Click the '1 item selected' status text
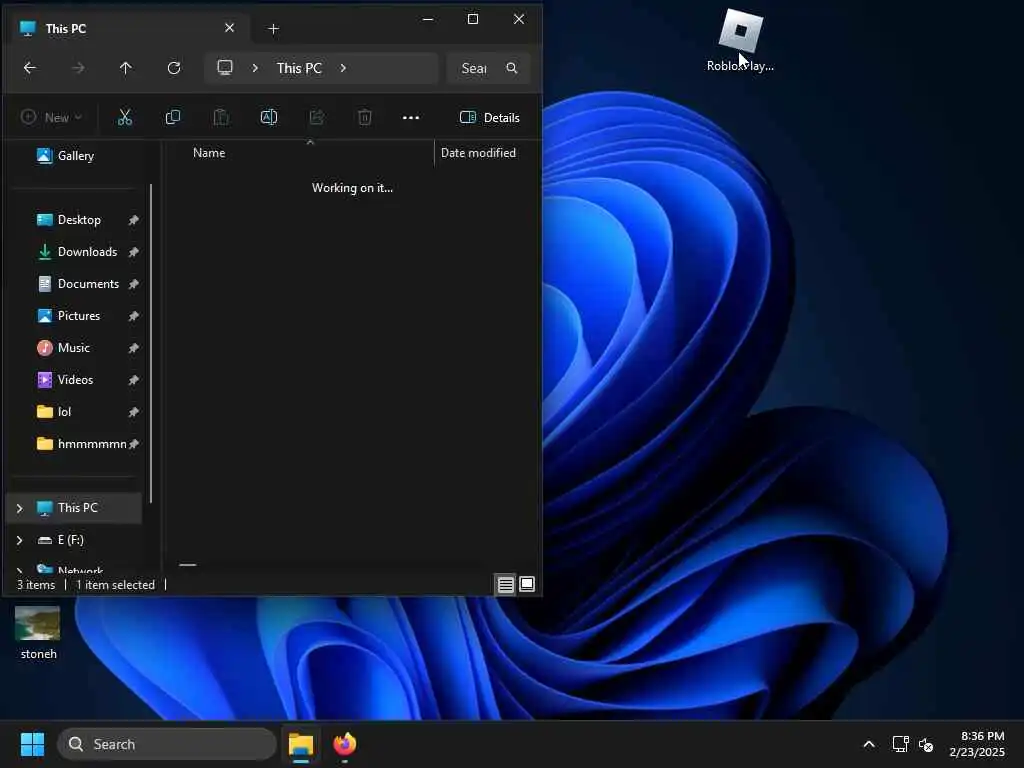 pyautogui.click(x=116, y=585)
